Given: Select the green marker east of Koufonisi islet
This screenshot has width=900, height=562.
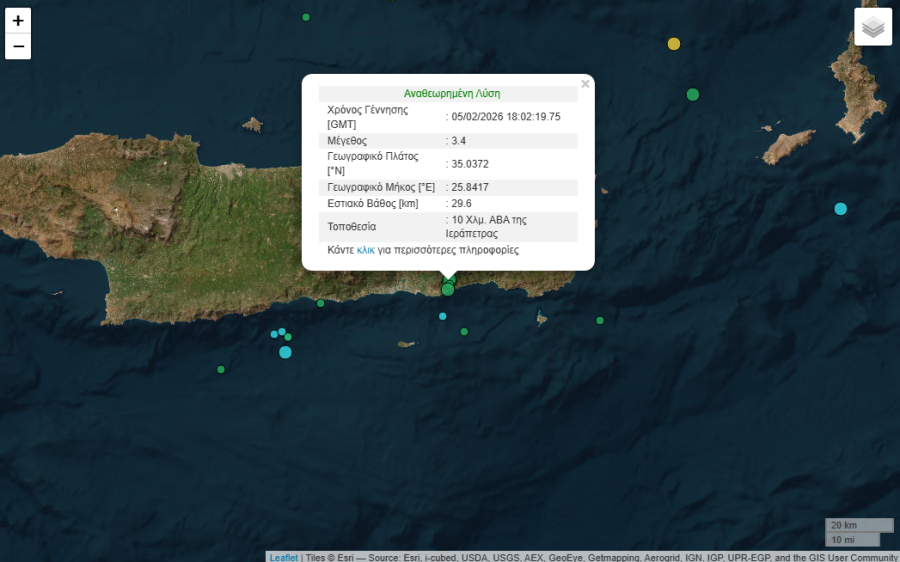Looking at the screenshot, I should 600,321.
